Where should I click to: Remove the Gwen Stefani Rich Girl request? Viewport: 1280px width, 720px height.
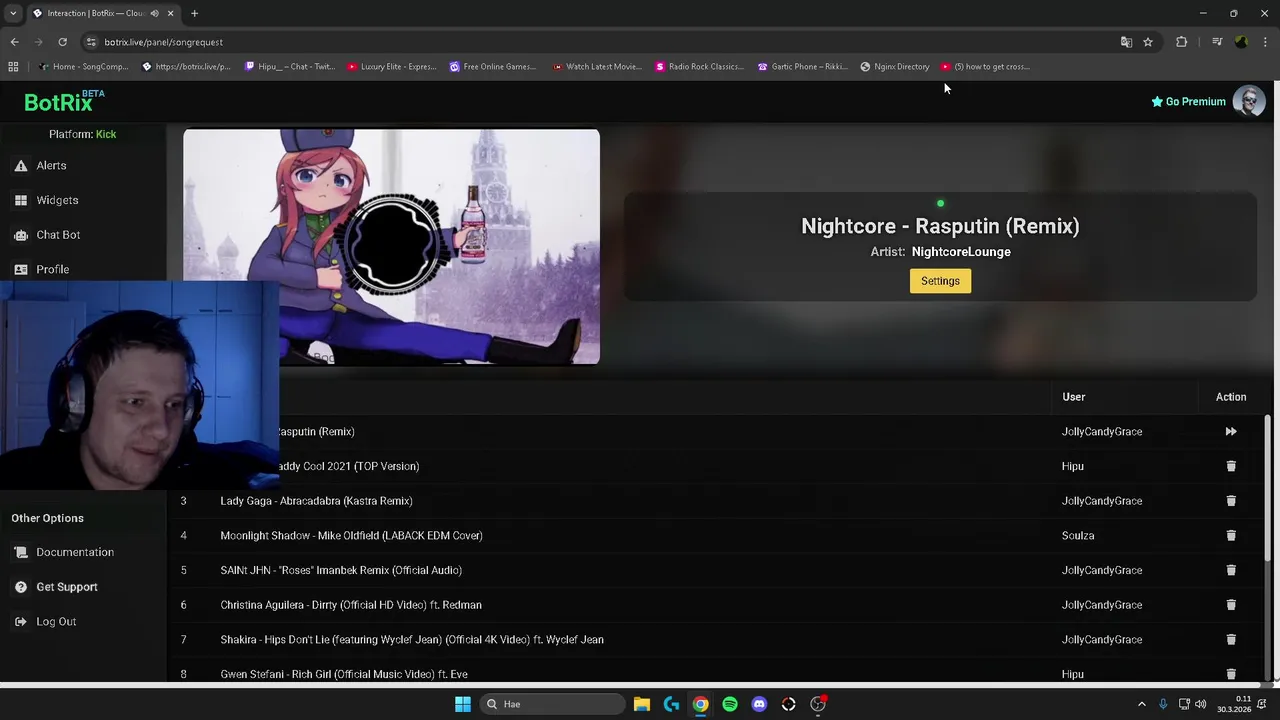pos(1231,674)
